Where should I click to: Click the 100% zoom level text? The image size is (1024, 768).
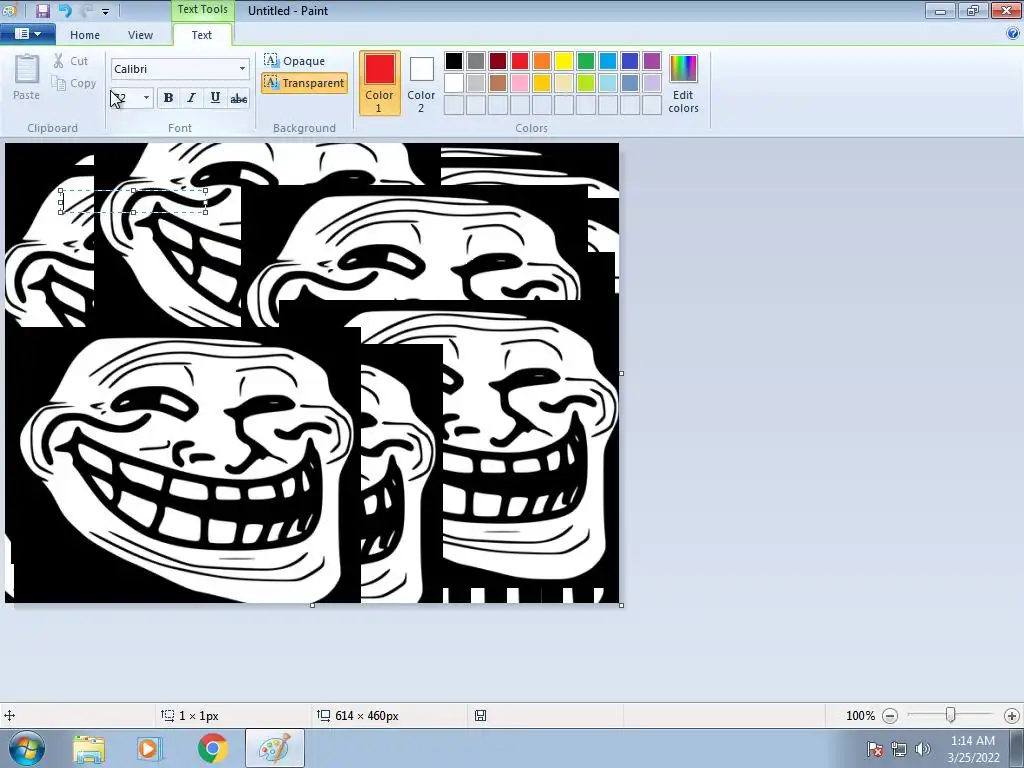point(860,716)
